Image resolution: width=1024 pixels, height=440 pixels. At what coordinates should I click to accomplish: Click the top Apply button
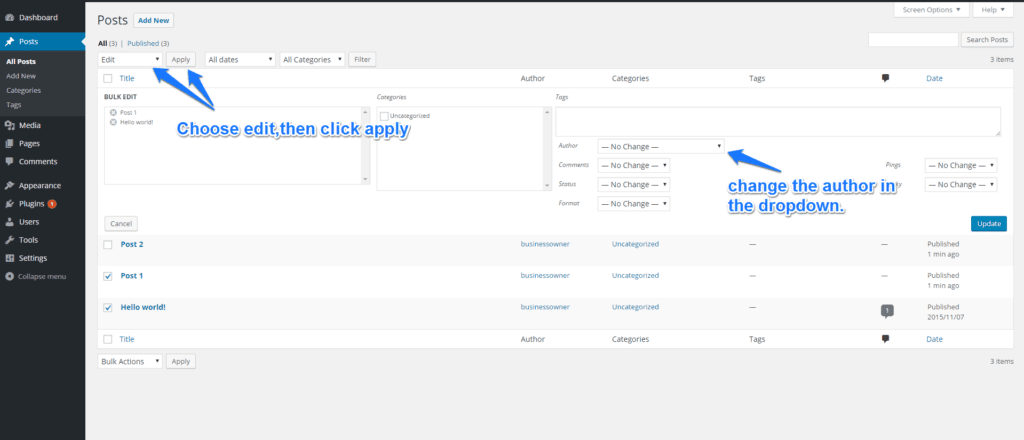tap(181, 59)
